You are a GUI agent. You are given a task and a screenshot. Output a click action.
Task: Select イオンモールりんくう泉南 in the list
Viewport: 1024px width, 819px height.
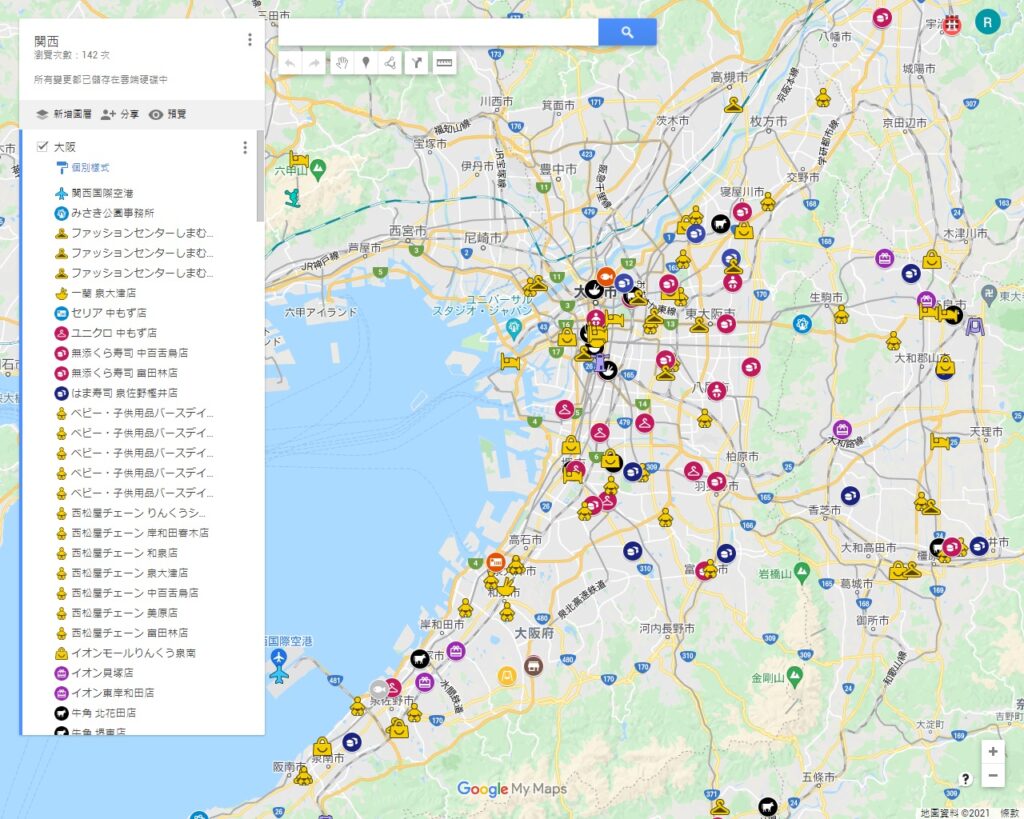[134, 653]
